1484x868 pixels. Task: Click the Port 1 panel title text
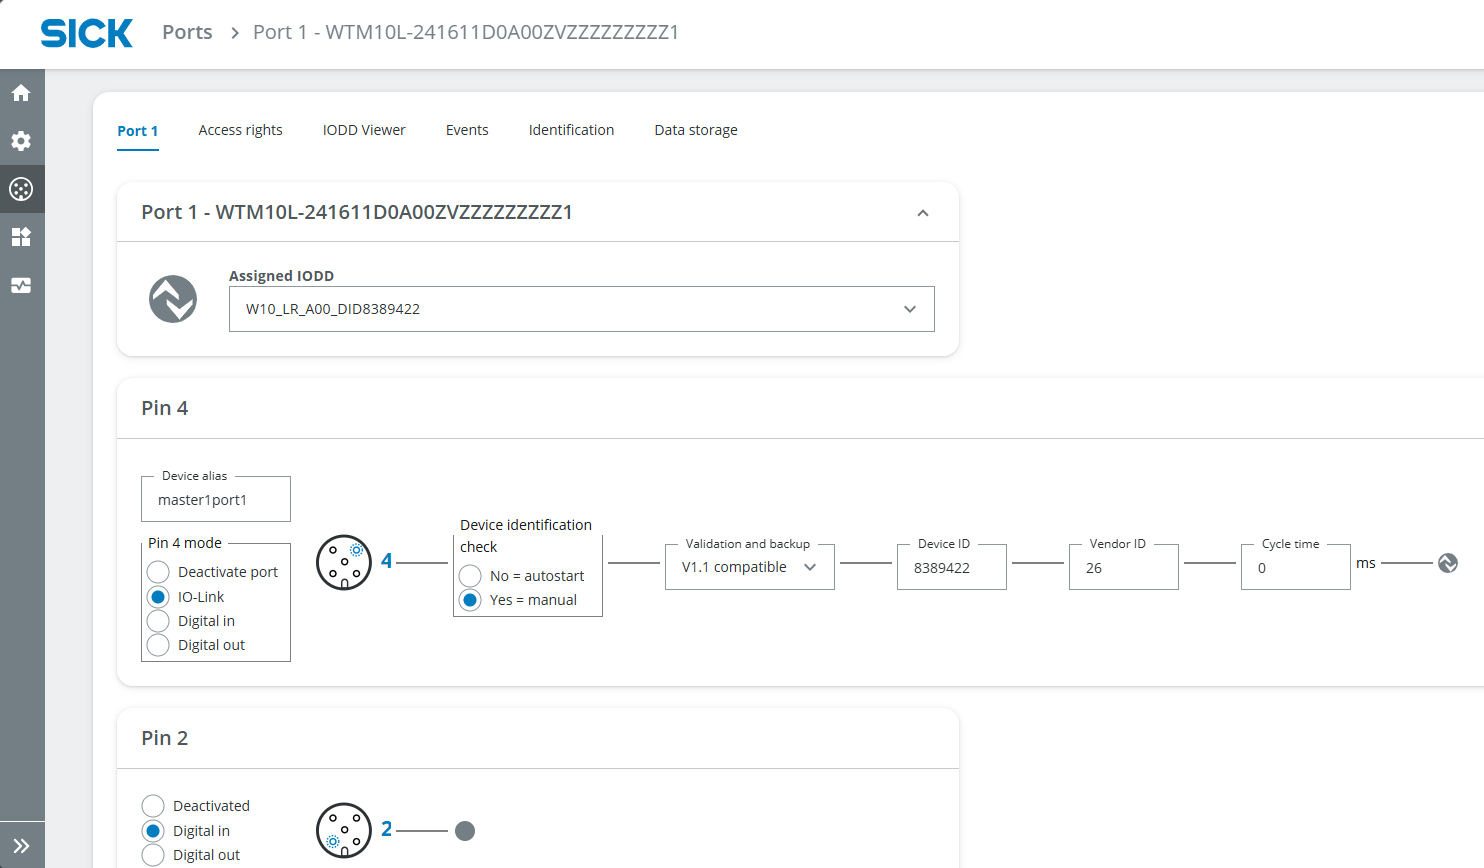click(x=357, y=212)
